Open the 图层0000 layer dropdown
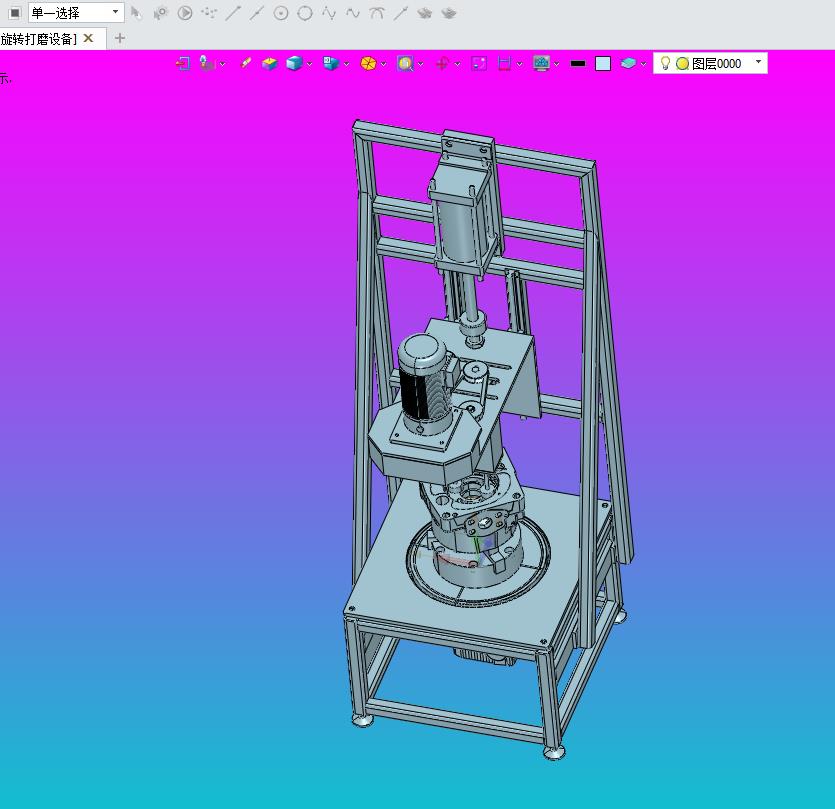 759,63
